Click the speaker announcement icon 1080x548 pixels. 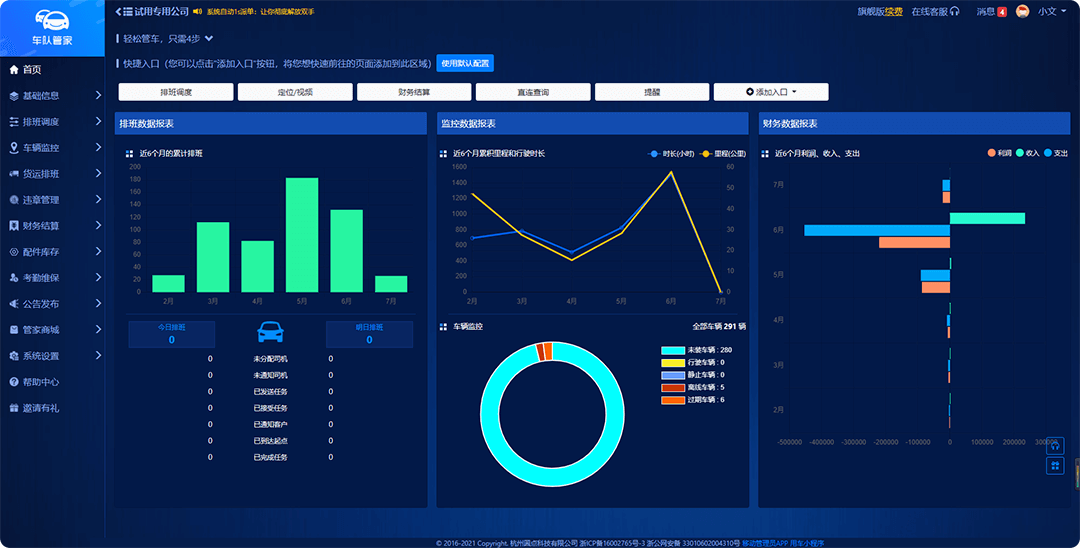pyautogui.click(x=197, y=12)
